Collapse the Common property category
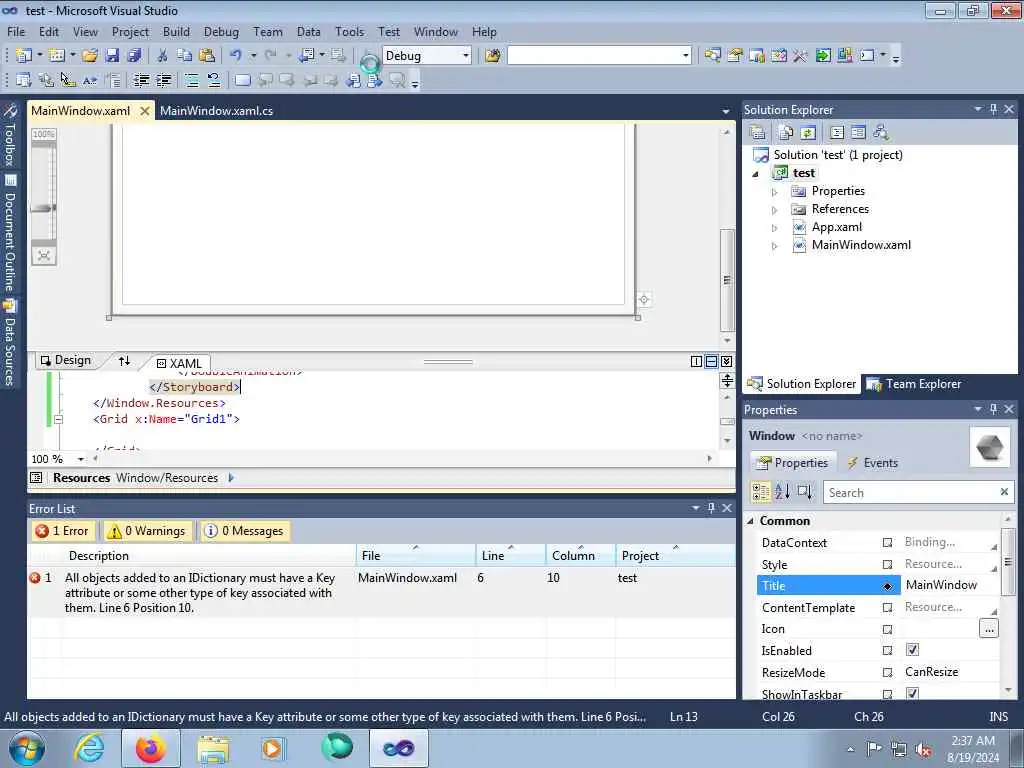Viewport: 1024px width, 768px height. coord(751,520)
